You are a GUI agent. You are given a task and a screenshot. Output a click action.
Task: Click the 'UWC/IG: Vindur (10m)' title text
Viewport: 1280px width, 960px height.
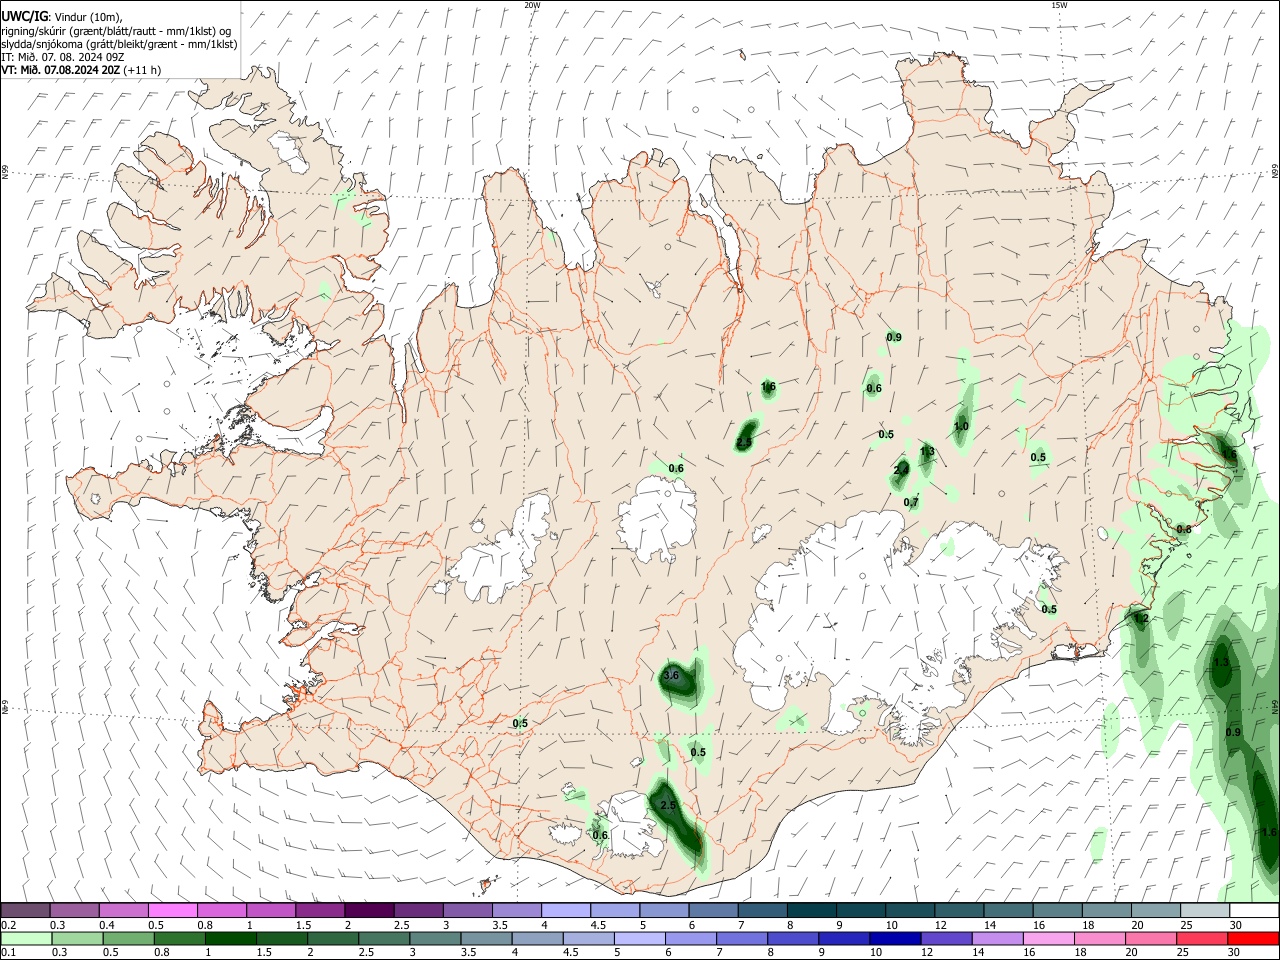[x=62, y=17]
